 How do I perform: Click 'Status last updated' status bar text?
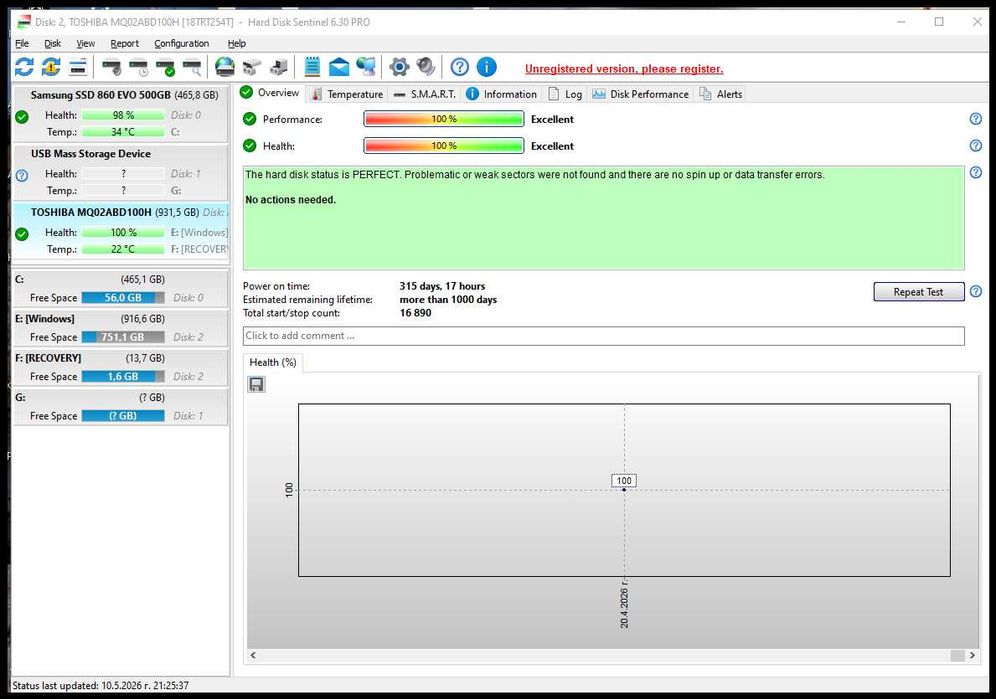(x=100, y=686)
